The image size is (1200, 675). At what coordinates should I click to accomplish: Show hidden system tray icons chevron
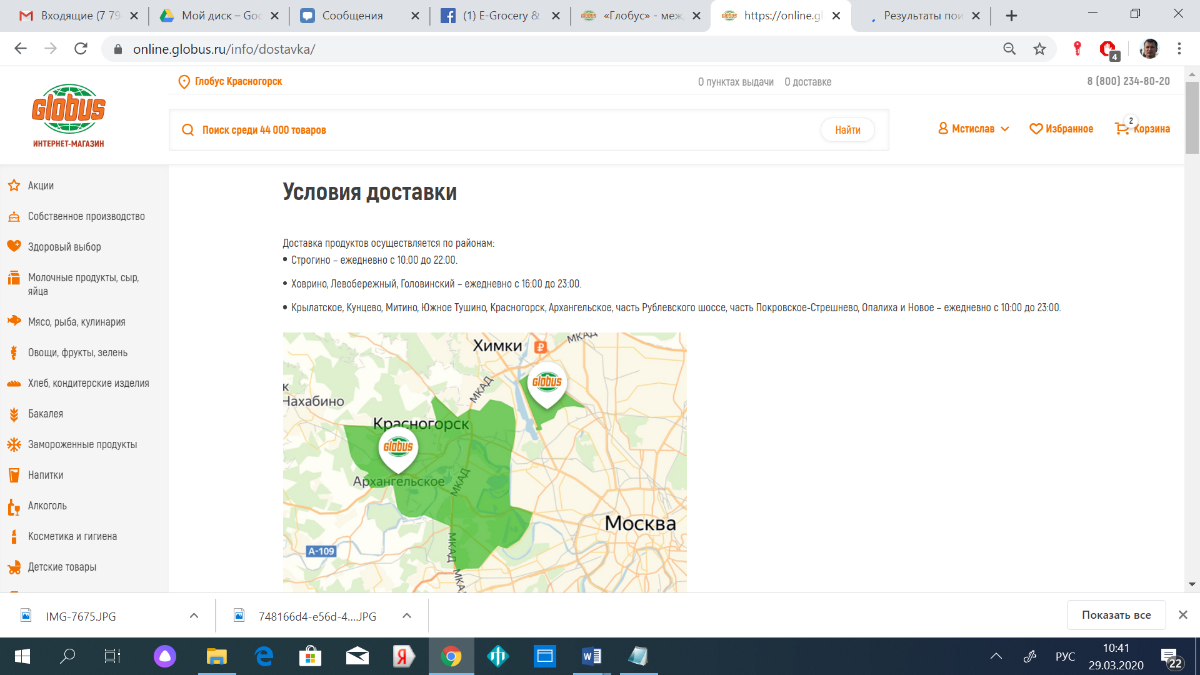[x=996, y=657]
